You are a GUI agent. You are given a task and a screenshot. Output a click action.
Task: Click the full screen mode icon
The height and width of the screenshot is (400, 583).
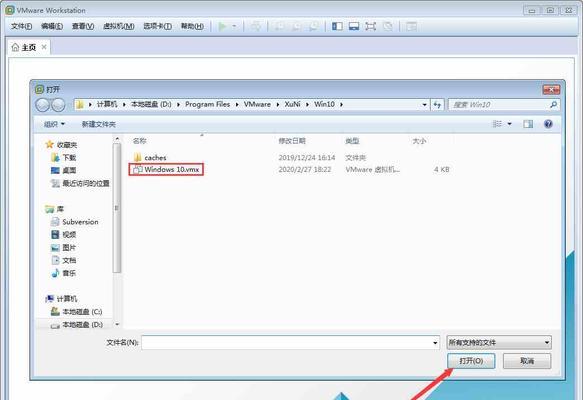(371, 26)
